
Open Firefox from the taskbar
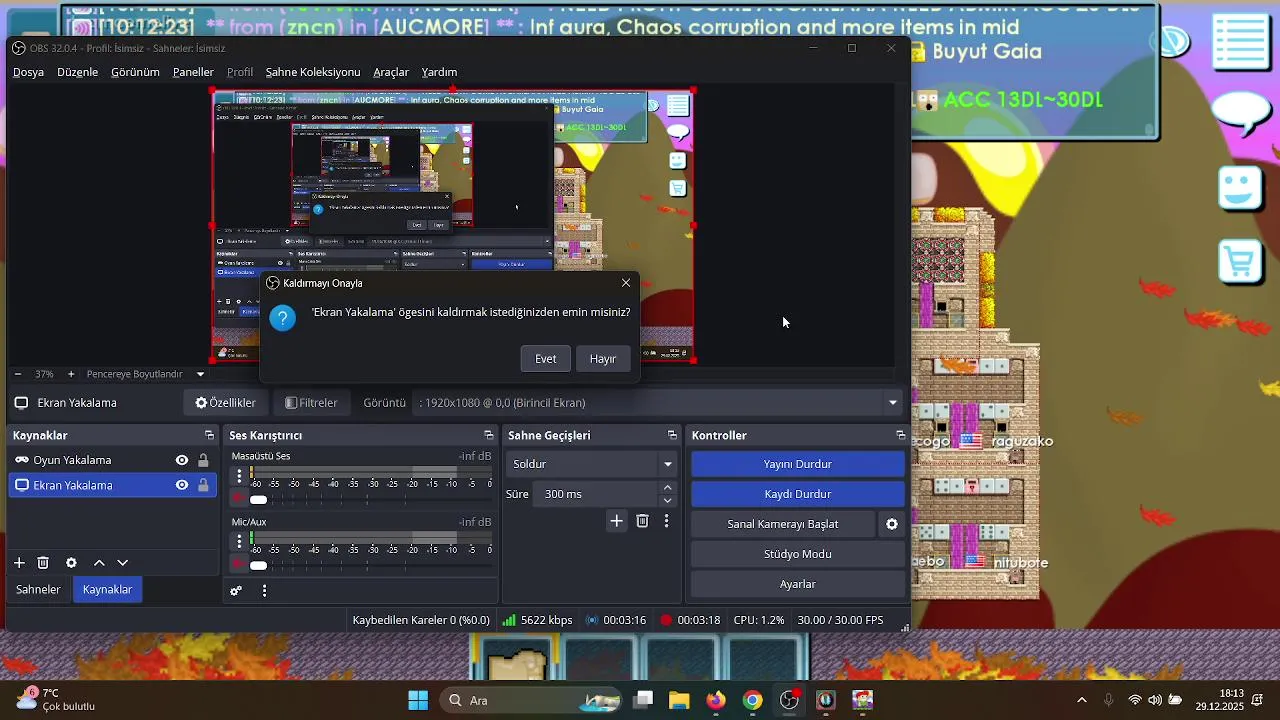pyautogui.click(x=716, y=700)
